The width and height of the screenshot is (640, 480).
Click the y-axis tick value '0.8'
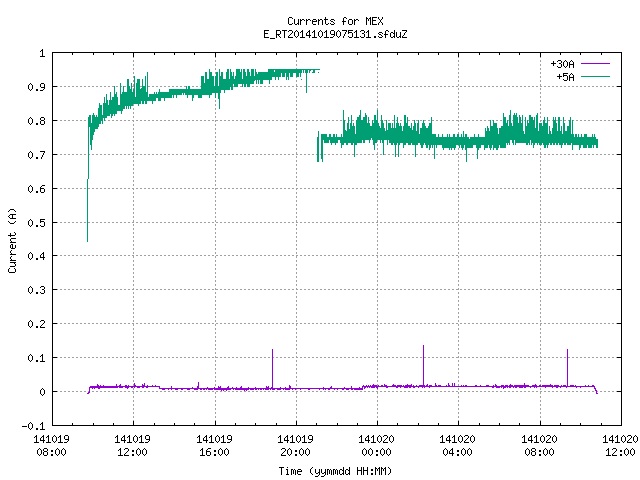[x=36, y=121]
